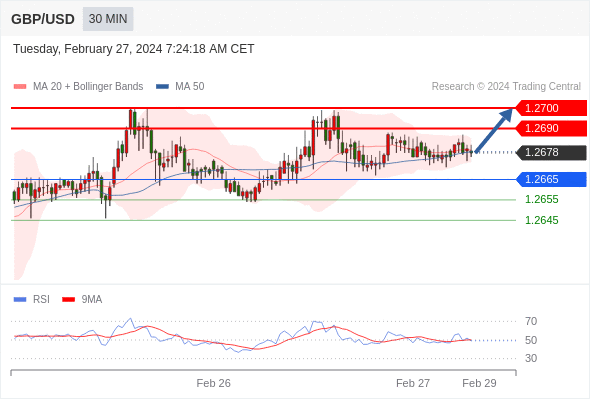Click the blue 1.2665 pivot price tag
The image size is (590, 400).
click(551, 179)
